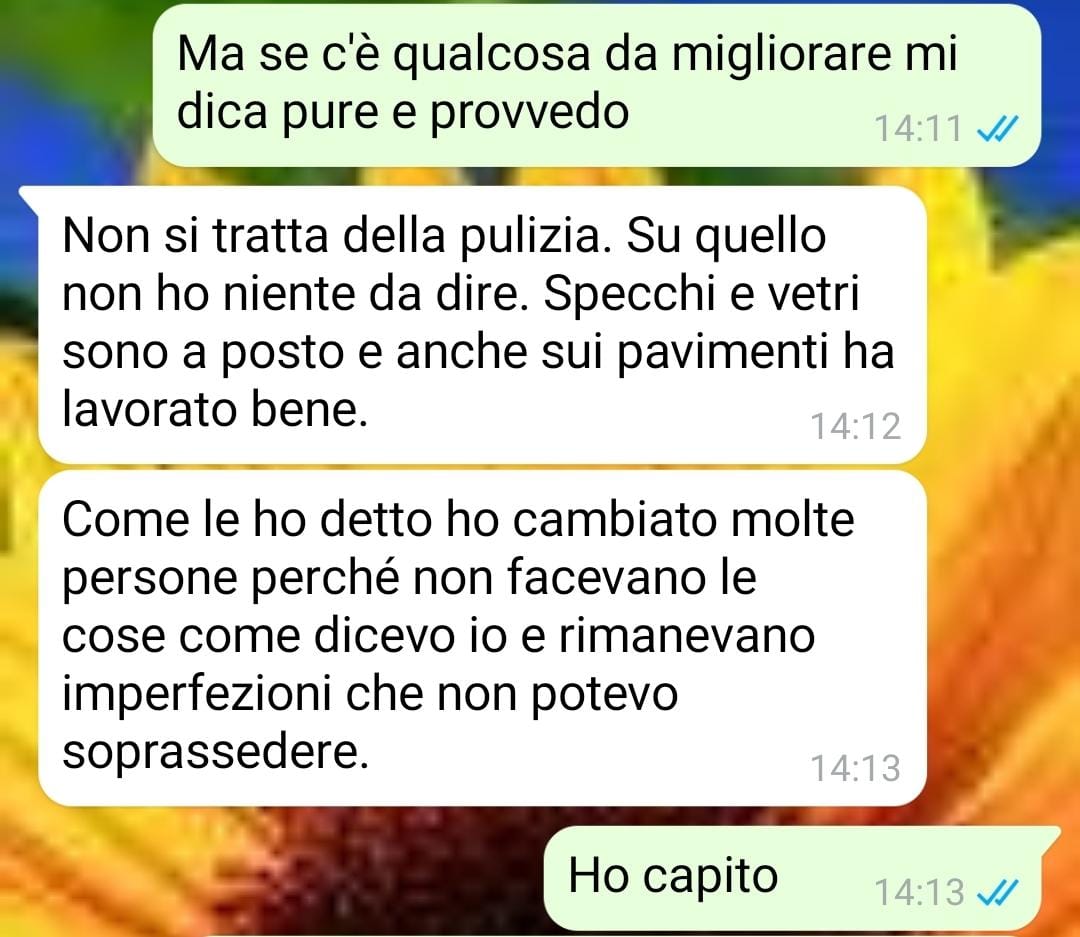Select the 14:11 timestamp
Viewport: 1080px width, 937px height.
point(918,129)
